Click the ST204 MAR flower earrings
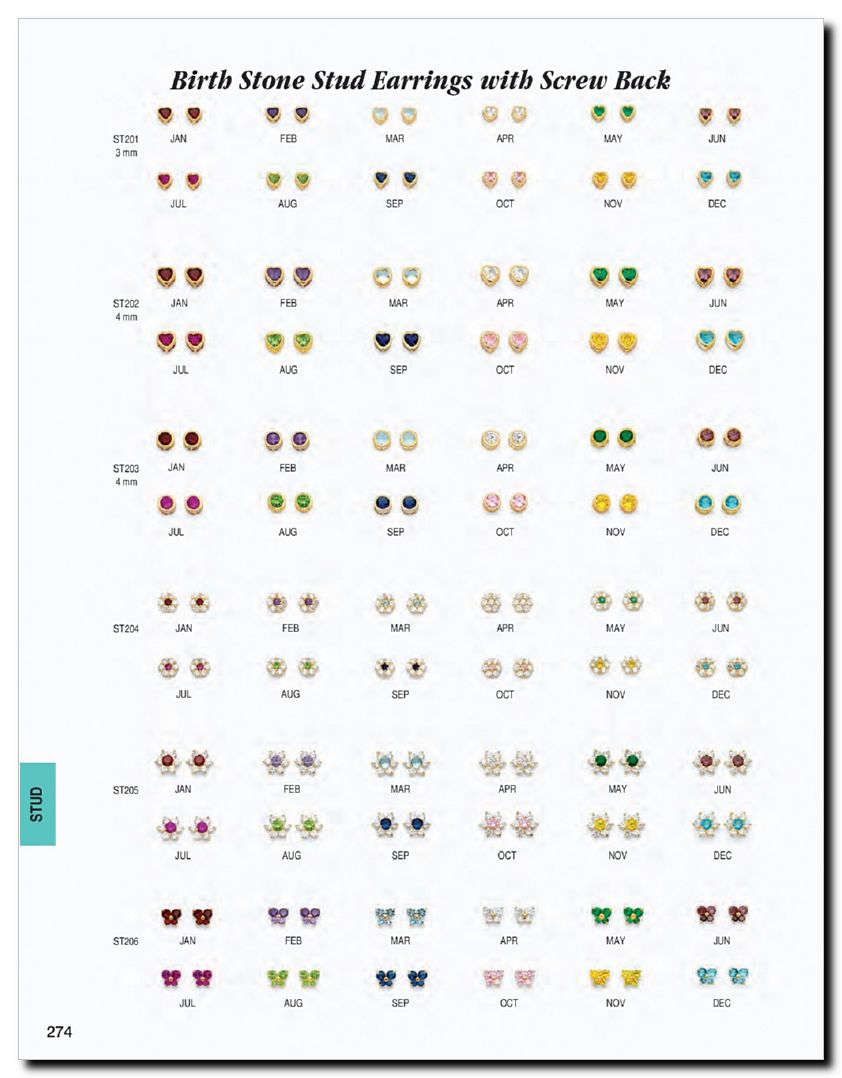Image resolution: width=842 pixels, height=1078 pixels. click(x=401, y=604)
